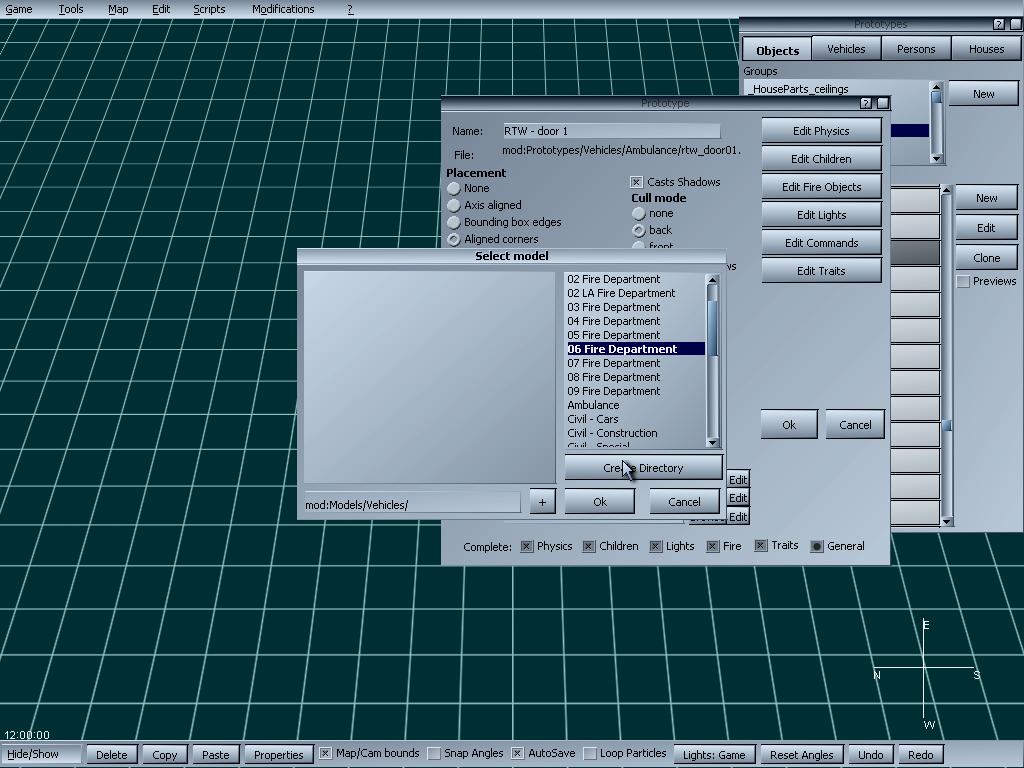The image size is (1024, 768).
Task: Toggle the Casts Shadows checkbox
Action: 636,182
